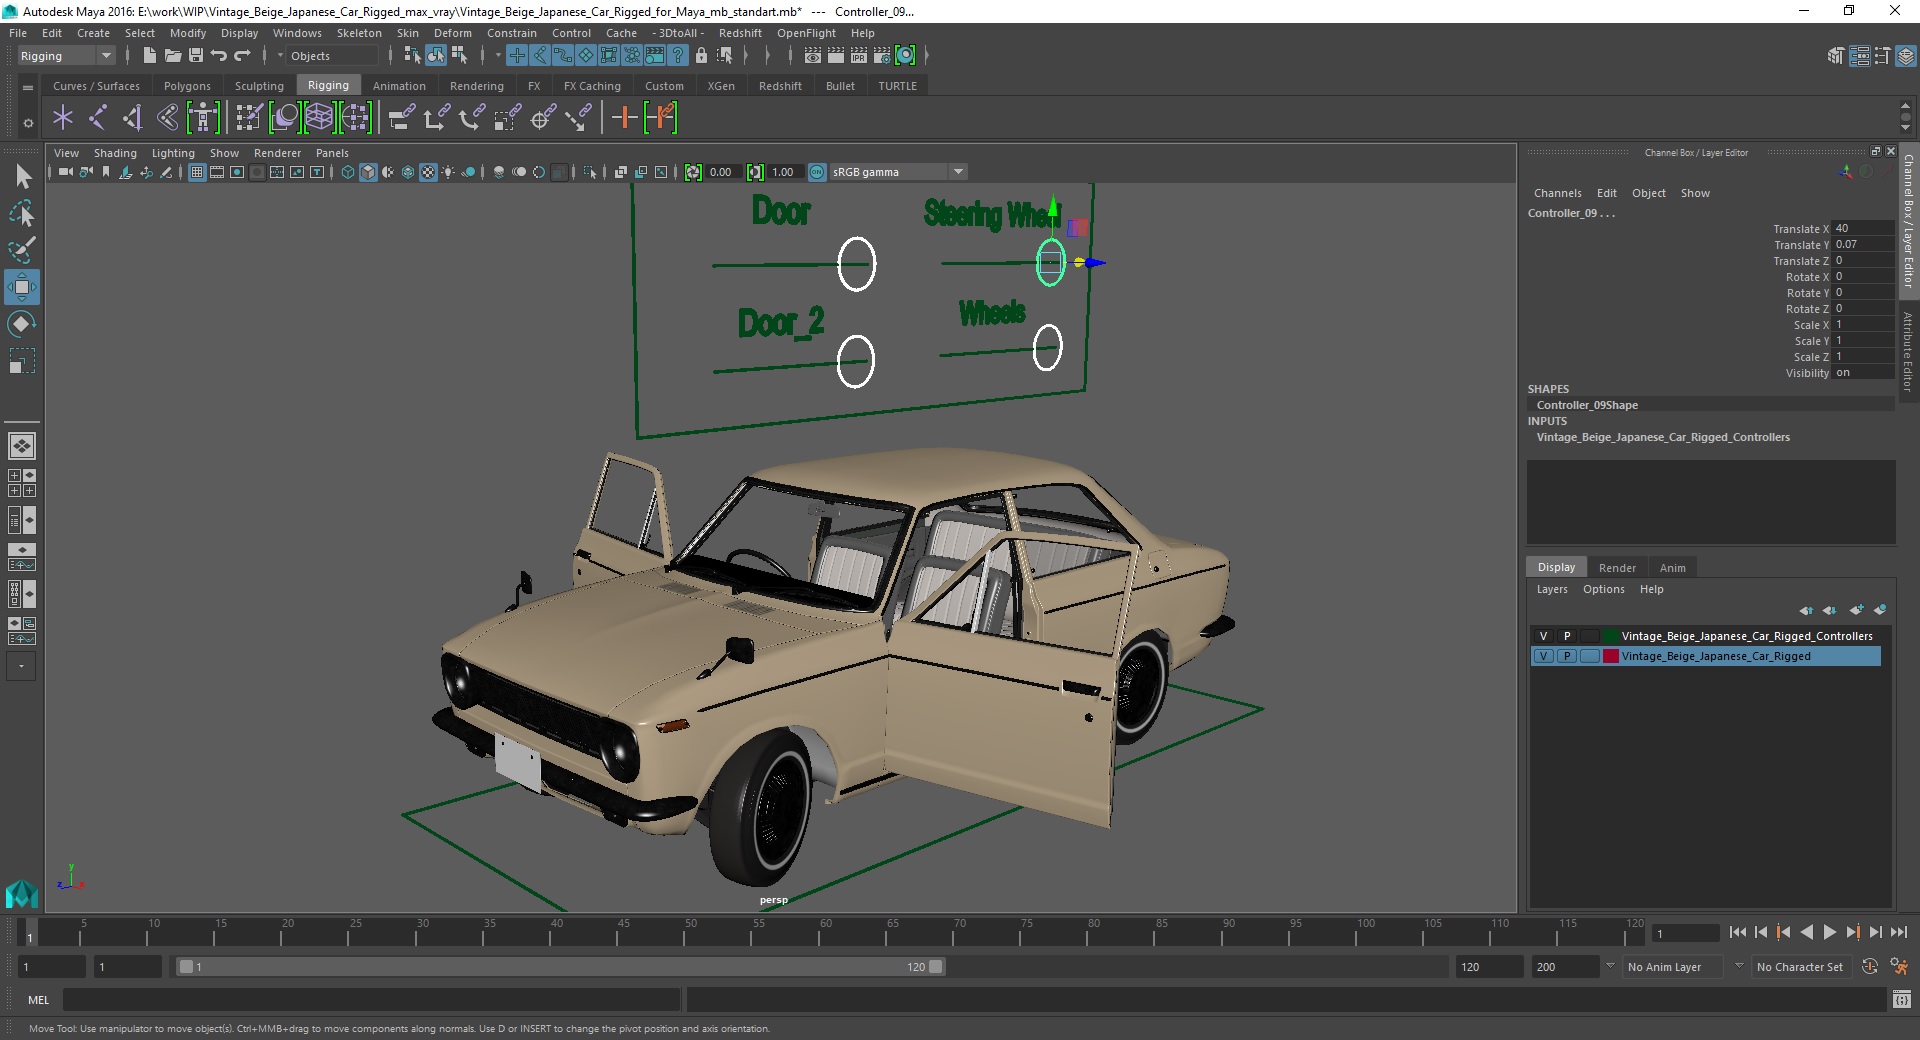Open animation preferences icon near character set

(x=1900, y=967)
